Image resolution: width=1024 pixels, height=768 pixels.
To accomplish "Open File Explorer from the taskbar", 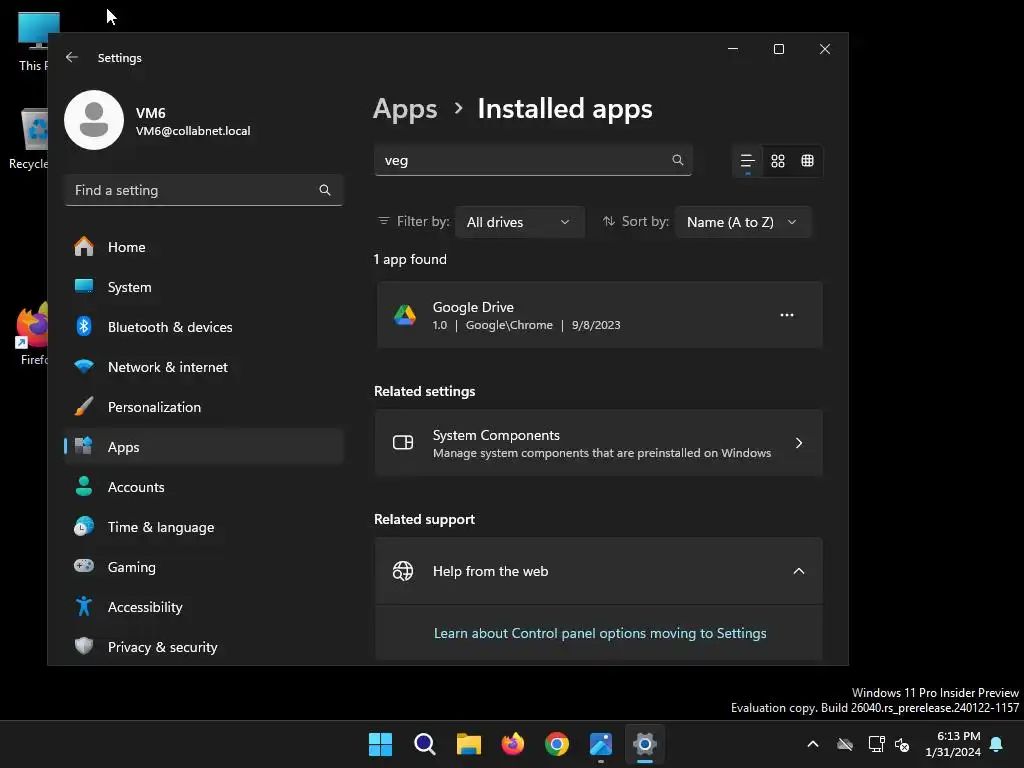I will [x=468, y=744].
